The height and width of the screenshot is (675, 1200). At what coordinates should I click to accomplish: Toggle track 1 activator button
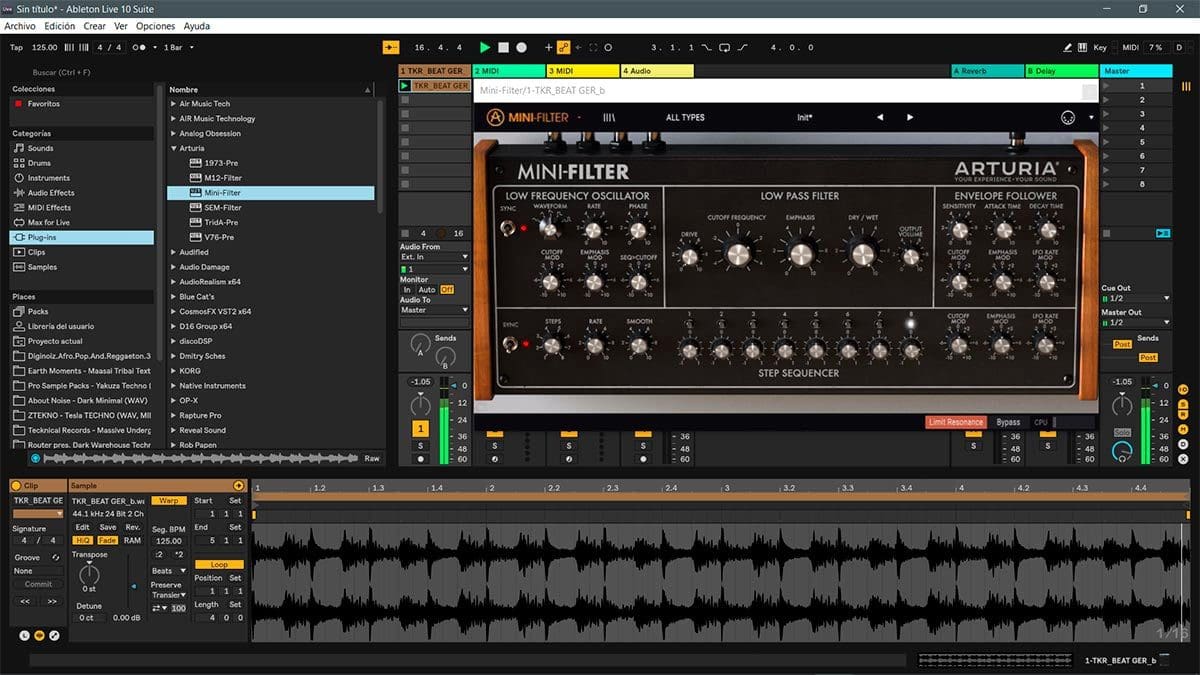[420, 429]
